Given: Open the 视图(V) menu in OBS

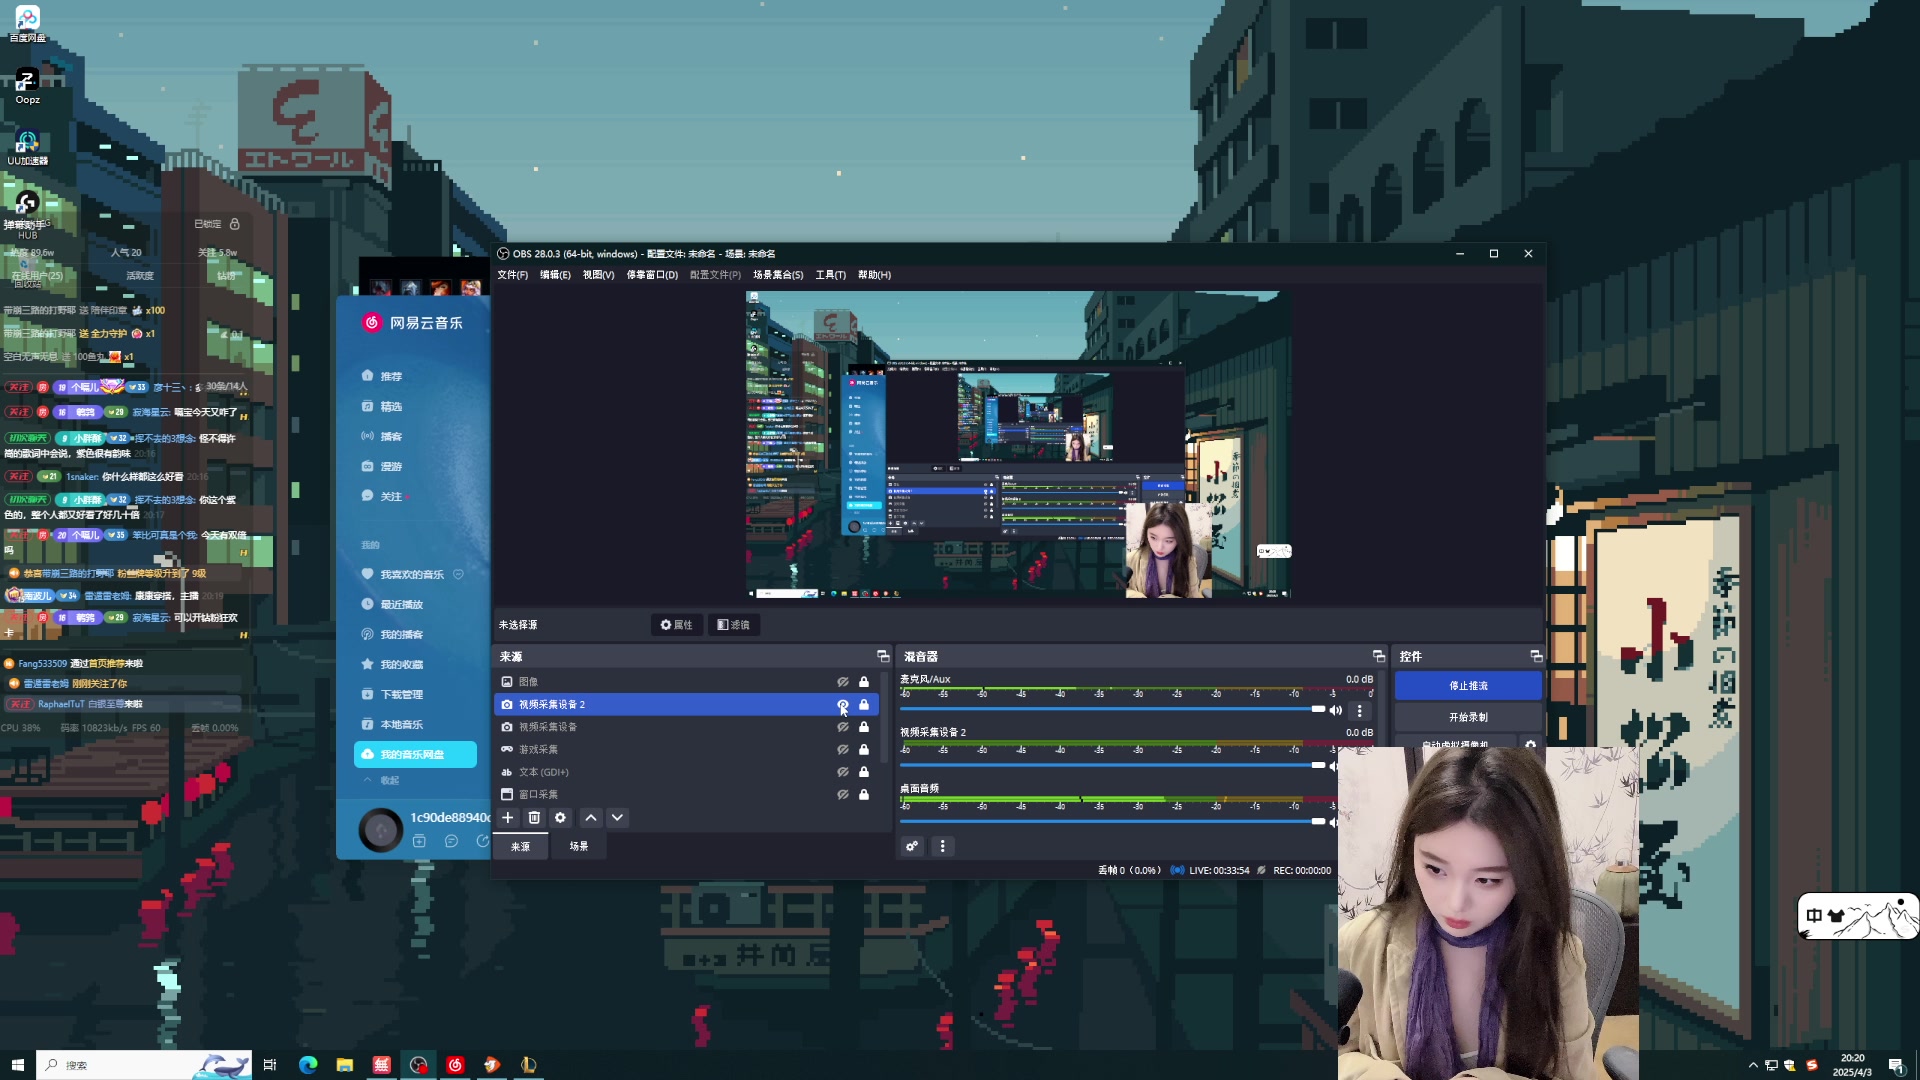Looking at the screenshot, I should [x=598, y=275].
